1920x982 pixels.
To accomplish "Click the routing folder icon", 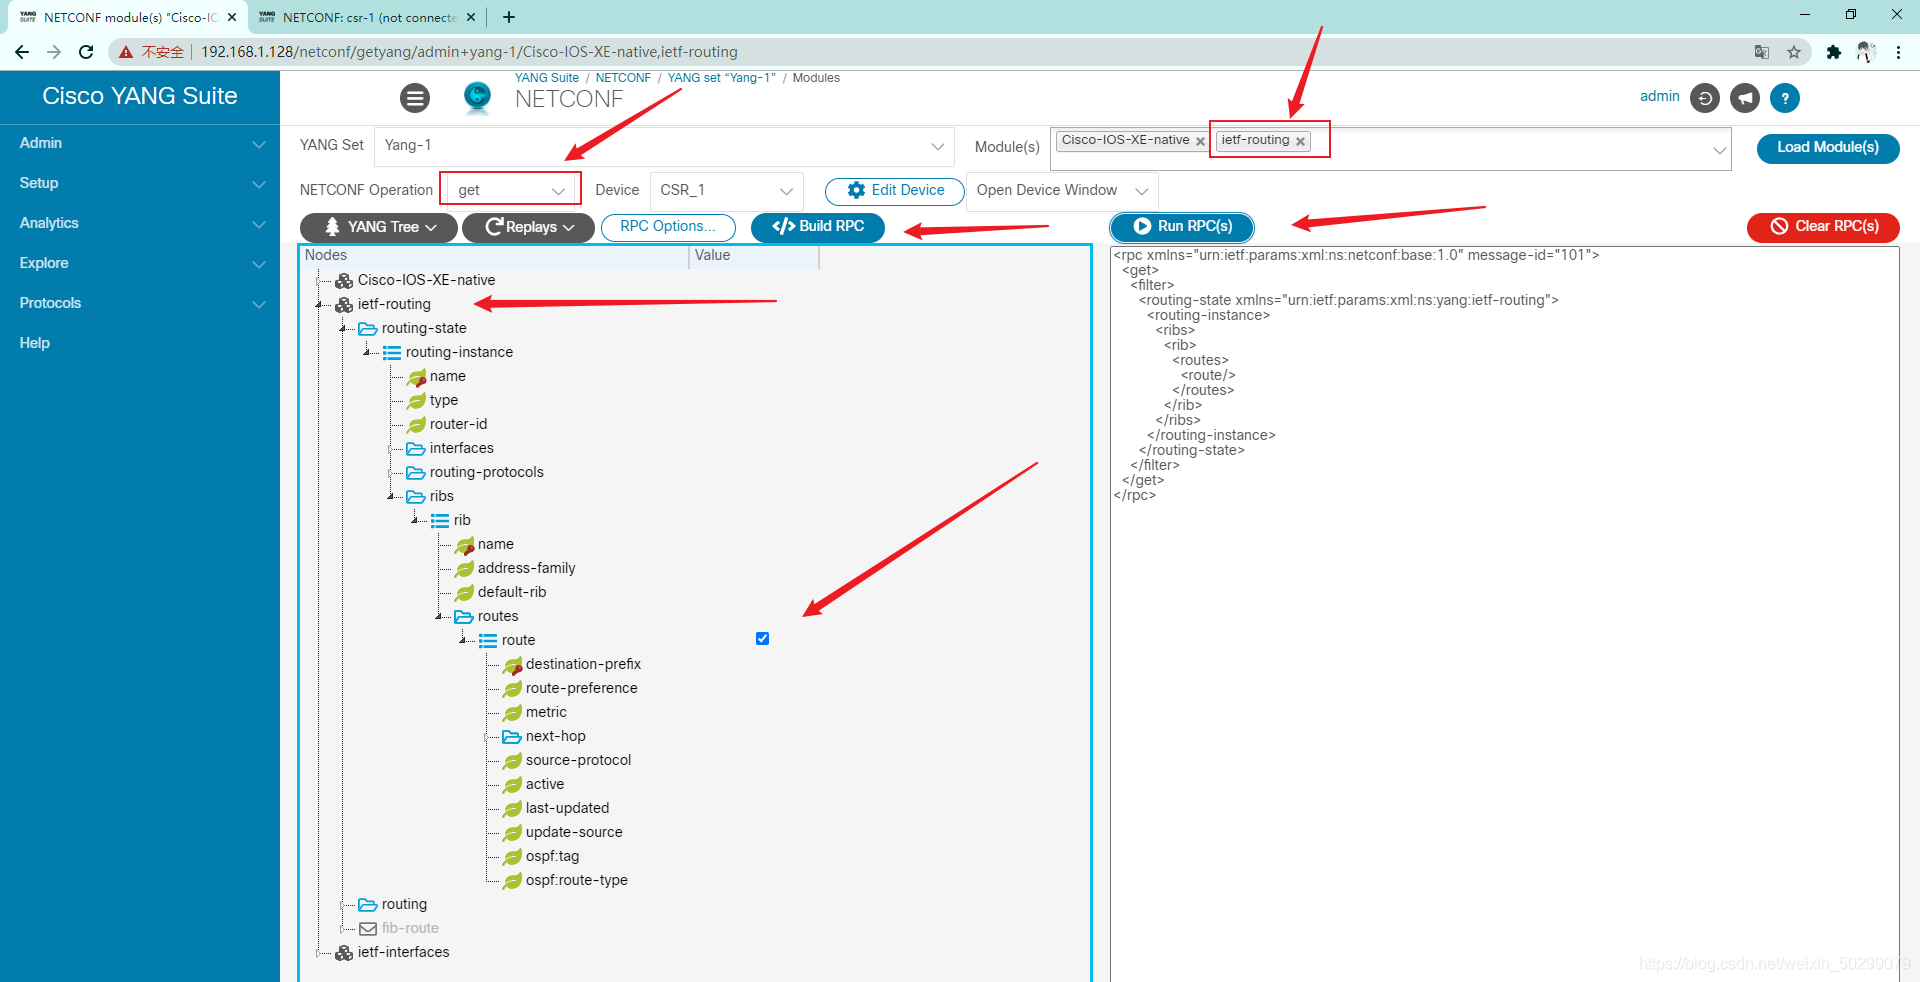I will pyautogui.click(x=368, y=905).
